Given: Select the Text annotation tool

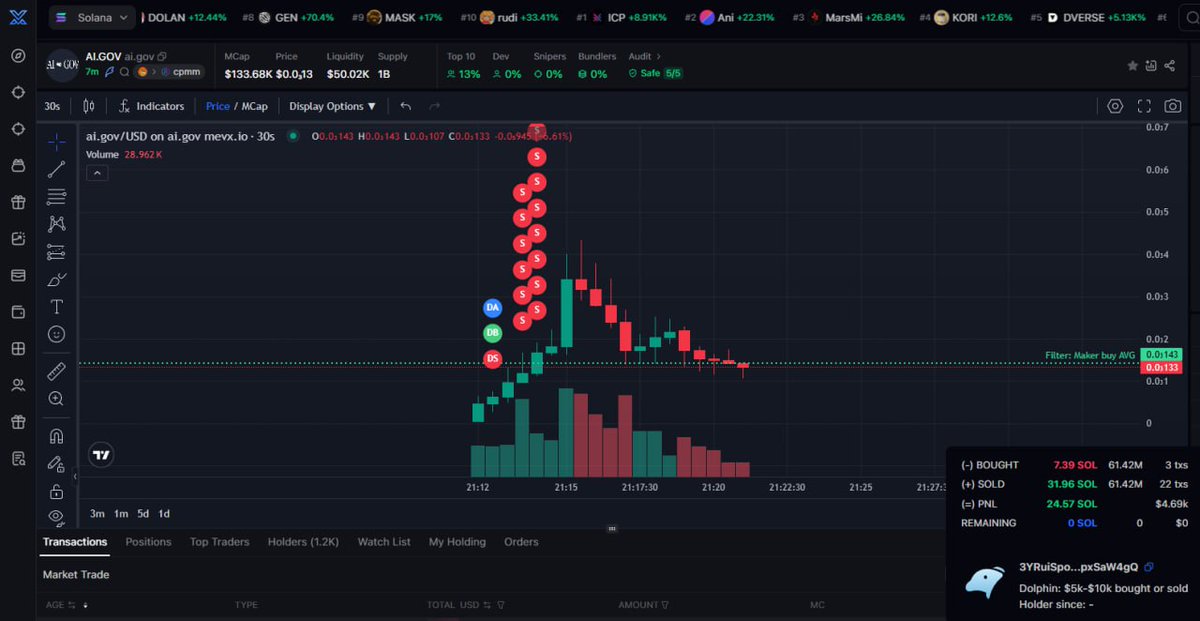Looking at the screenshot, I should click(57, 307).
